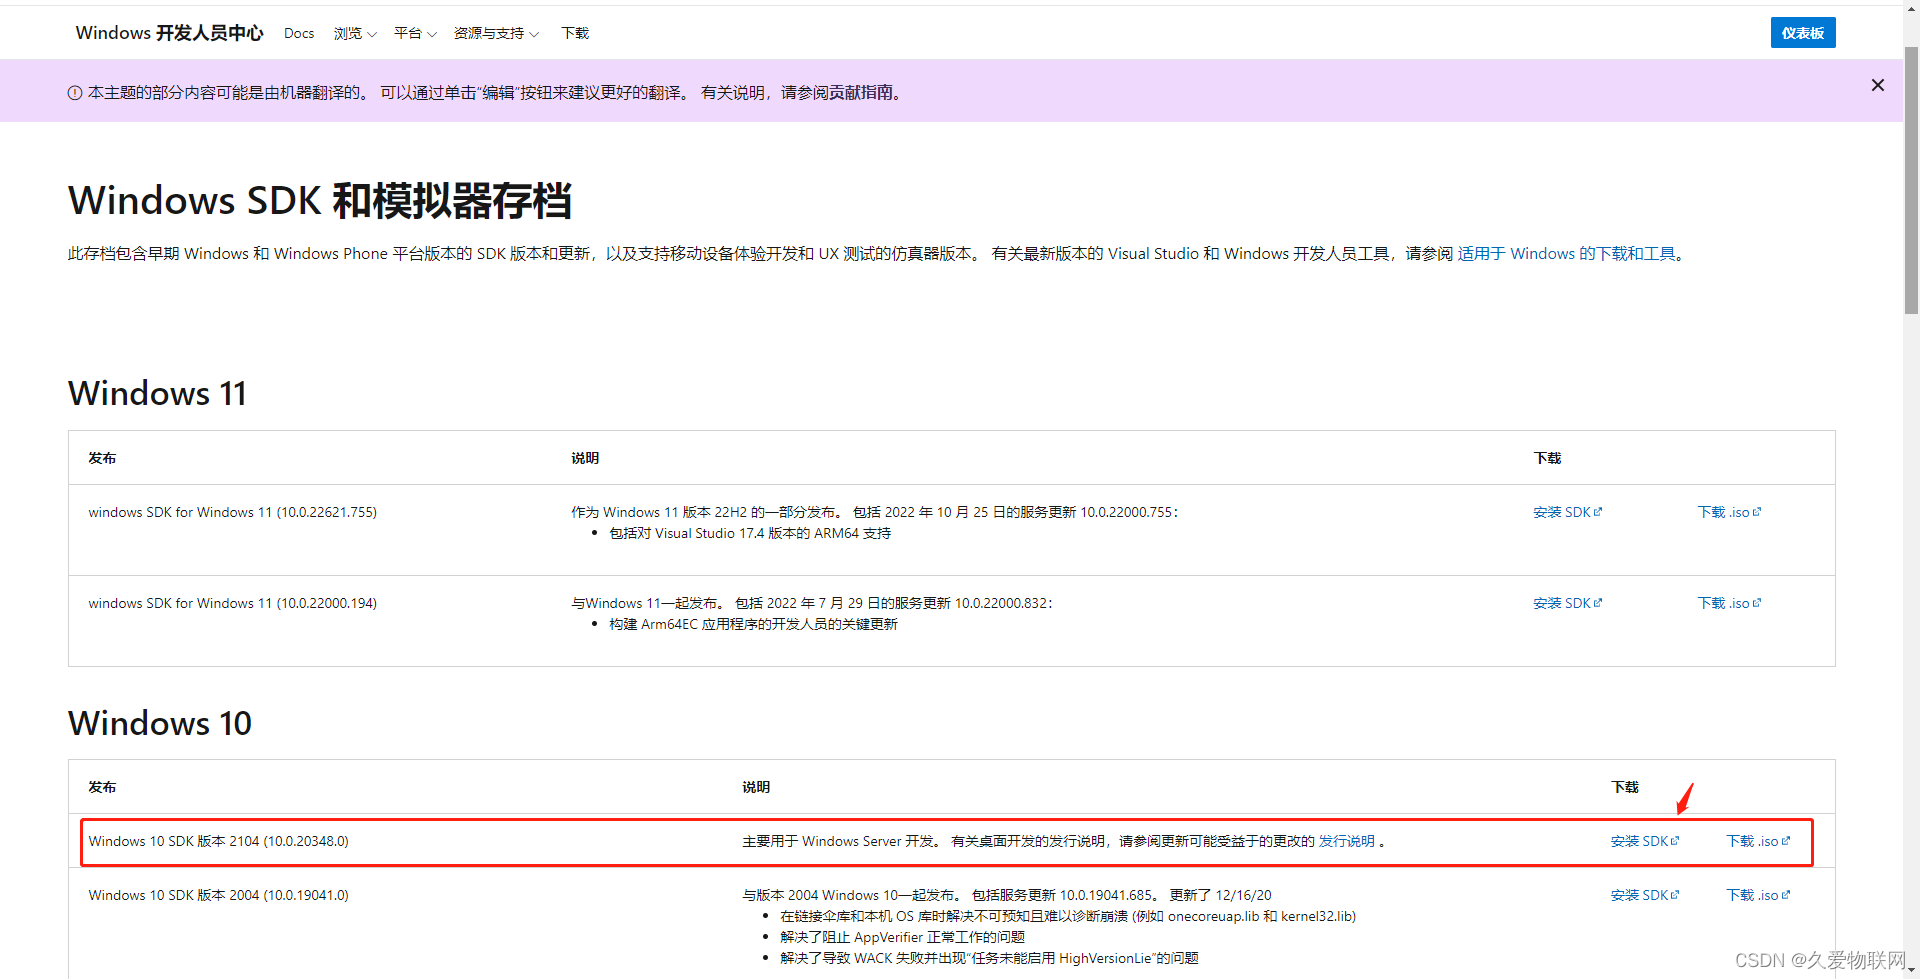Expand the 资源与支持 dropdown menu
This screenshot has width=1920, height=979.
(x=496, y=33)
